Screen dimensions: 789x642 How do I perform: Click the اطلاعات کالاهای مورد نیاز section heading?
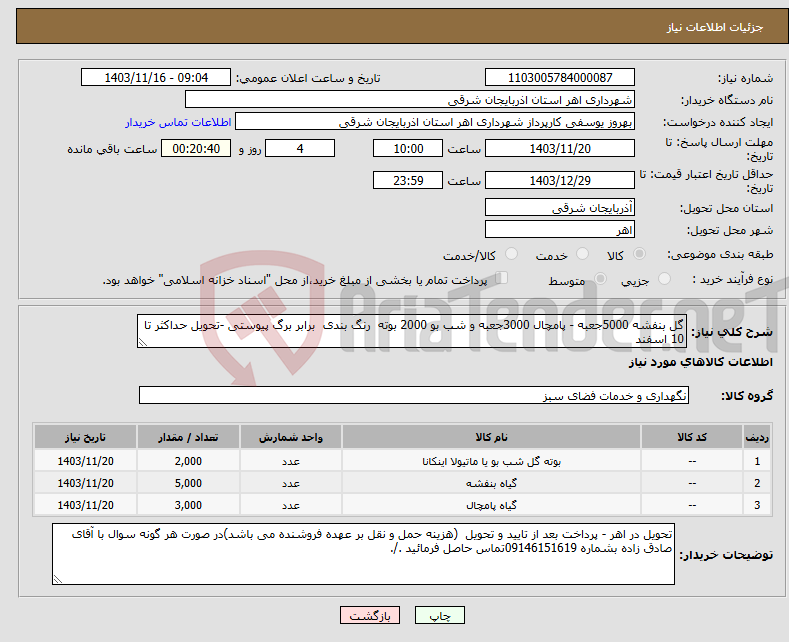700,362
